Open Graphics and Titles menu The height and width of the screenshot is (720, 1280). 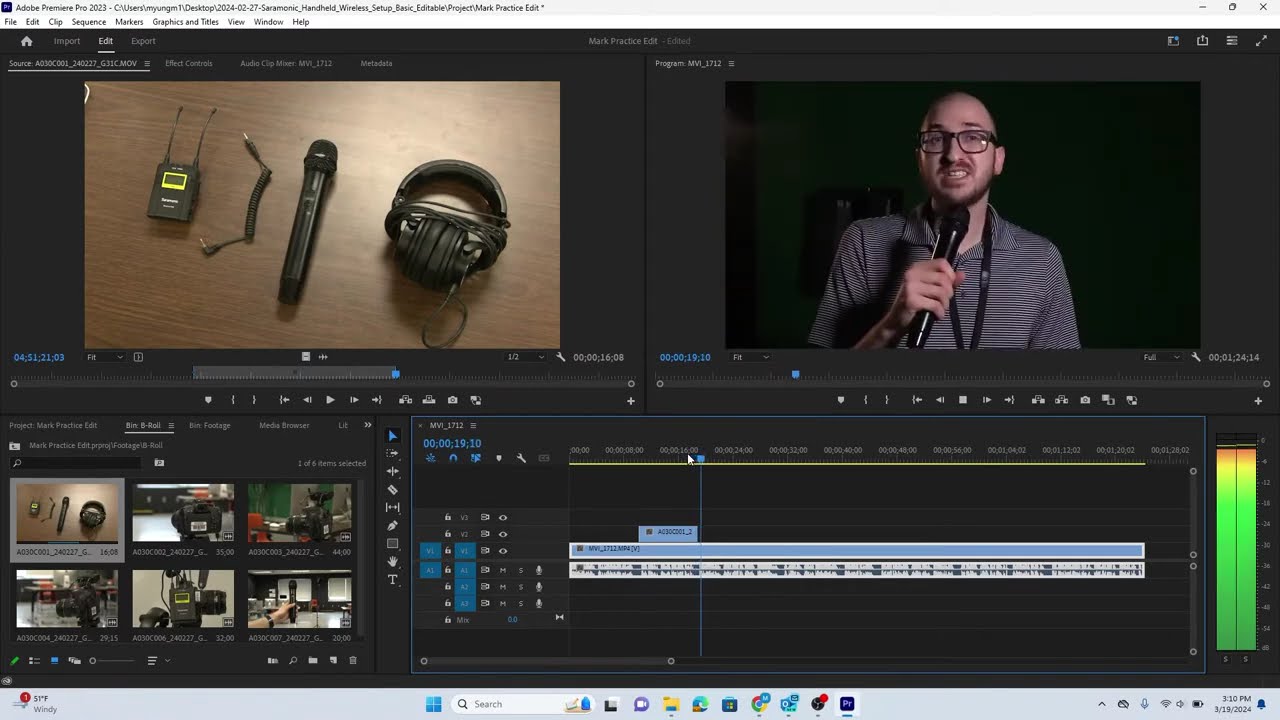[x=186, y=21]
